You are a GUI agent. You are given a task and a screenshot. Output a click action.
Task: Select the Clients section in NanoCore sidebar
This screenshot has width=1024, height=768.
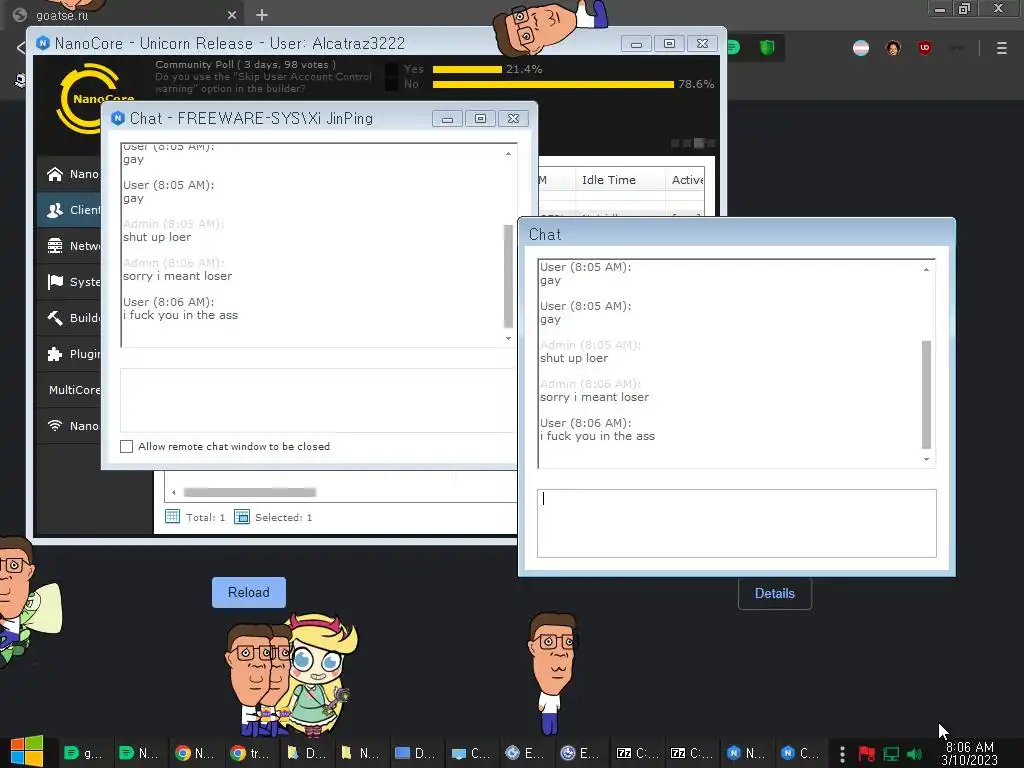pos(69,210)
